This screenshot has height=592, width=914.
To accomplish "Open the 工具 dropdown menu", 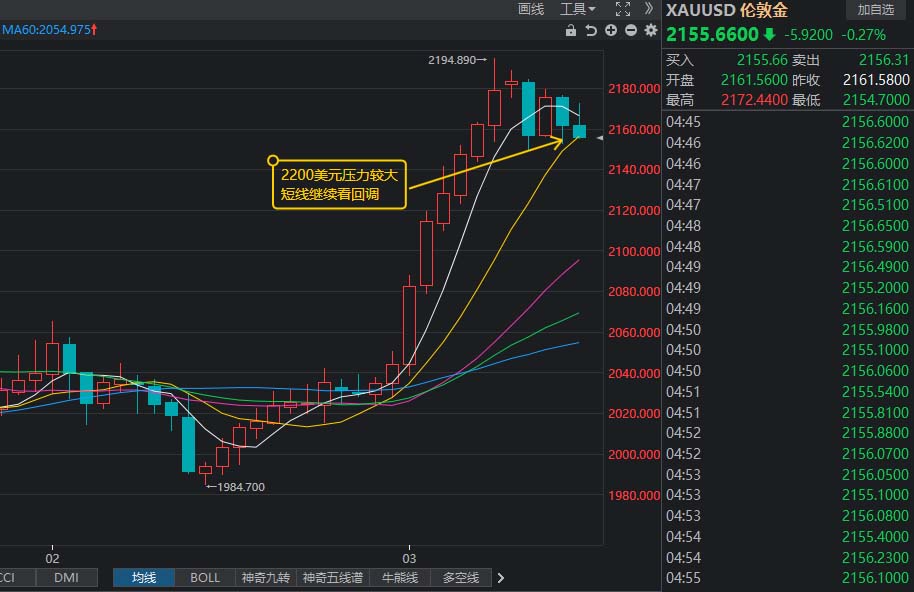I will pos(575,8).
